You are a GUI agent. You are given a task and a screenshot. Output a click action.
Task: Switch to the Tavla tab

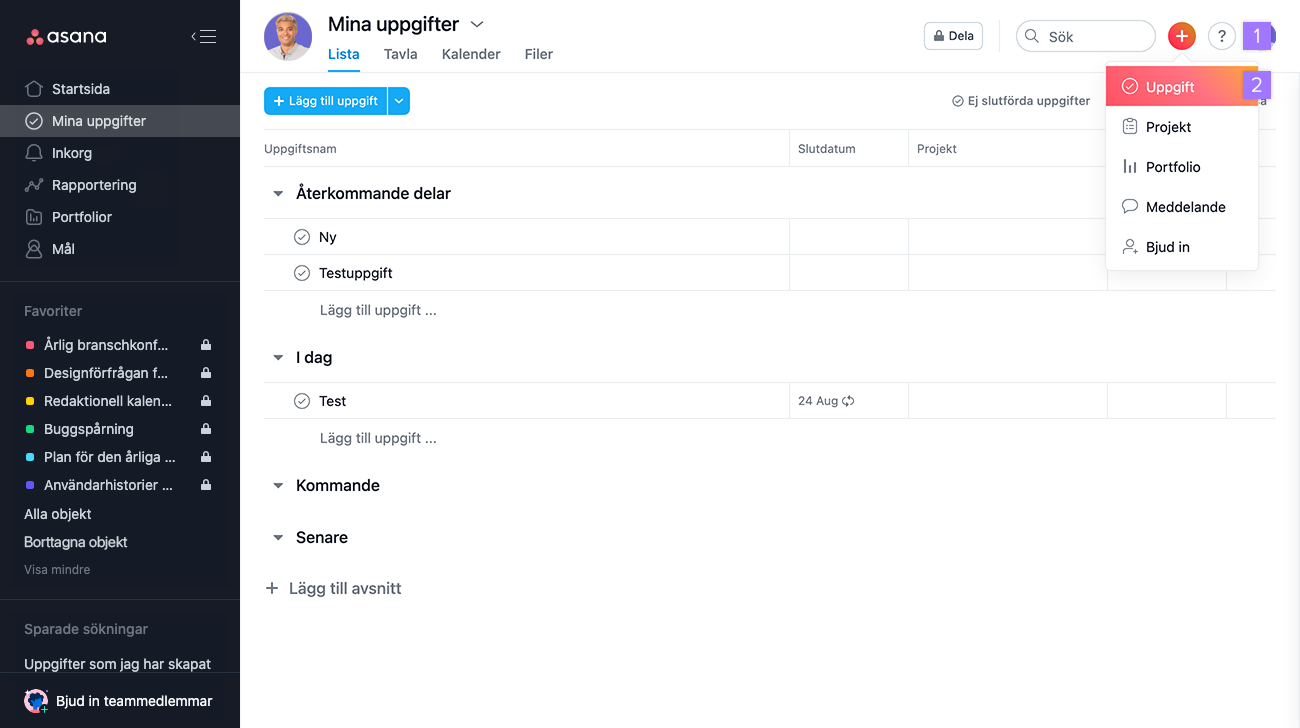400,54
